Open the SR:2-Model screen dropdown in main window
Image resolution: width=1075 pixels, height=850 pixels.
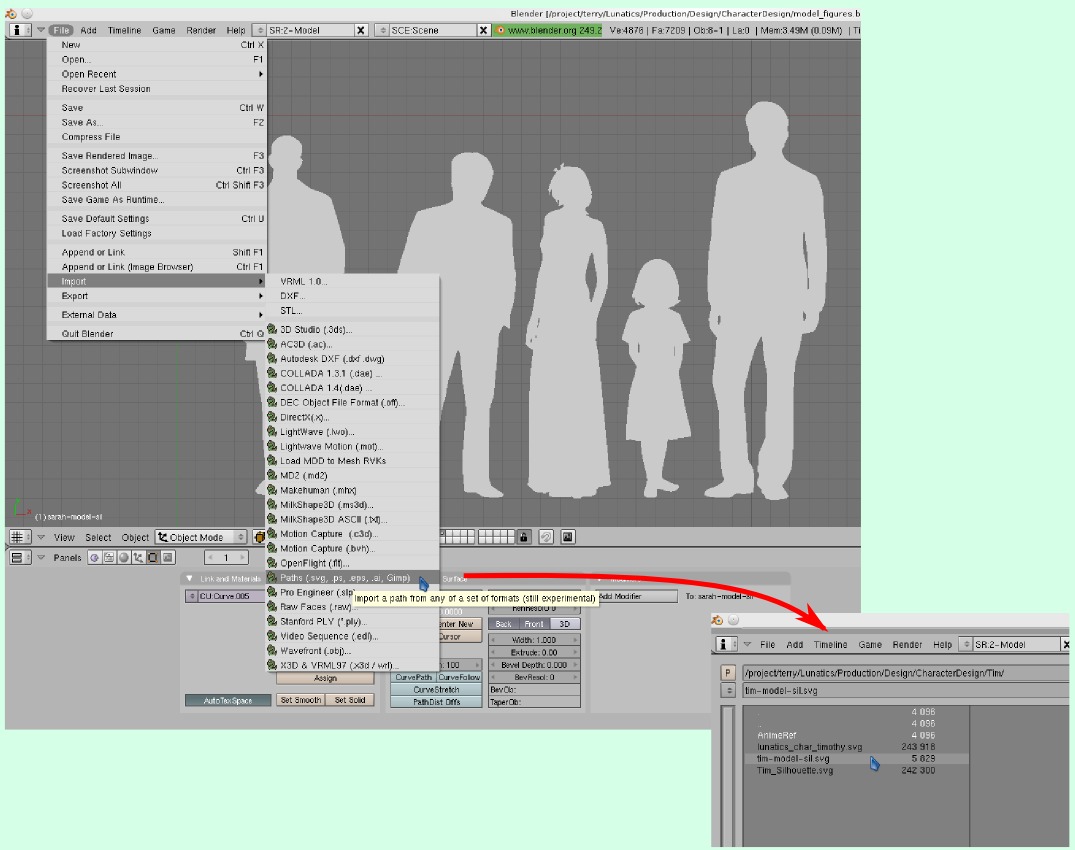pos(260,30)
